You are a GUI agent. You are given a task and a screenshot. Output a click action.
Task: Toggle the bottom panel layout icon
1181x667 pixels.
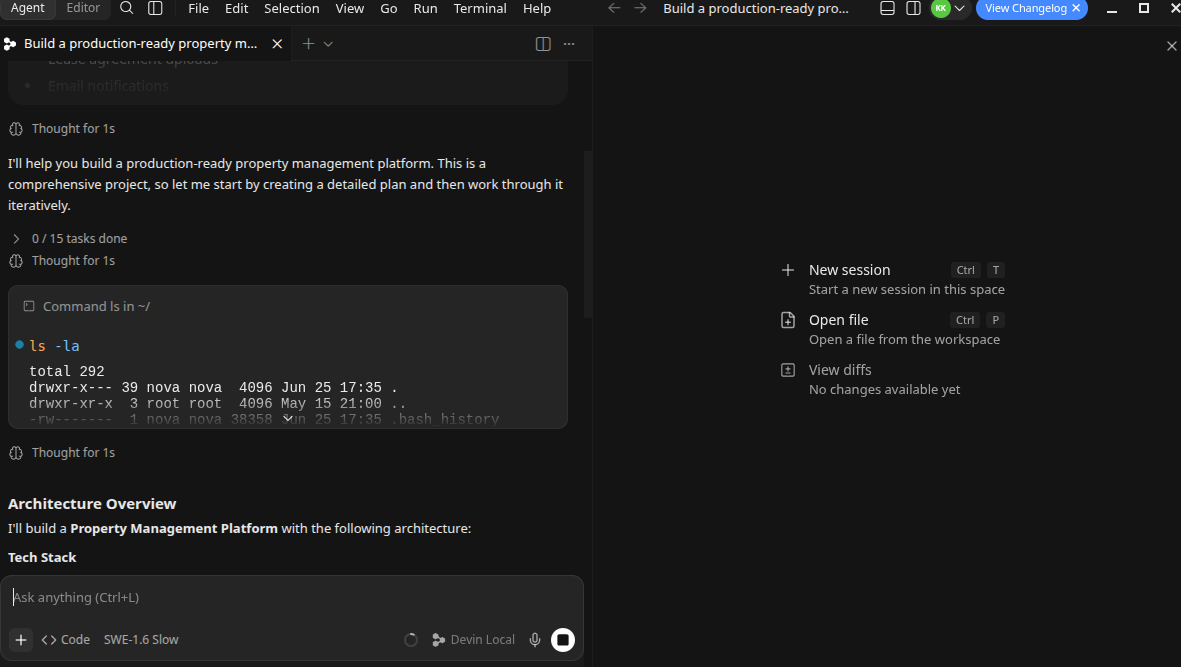pyautogui.click(x=887, y=8)
